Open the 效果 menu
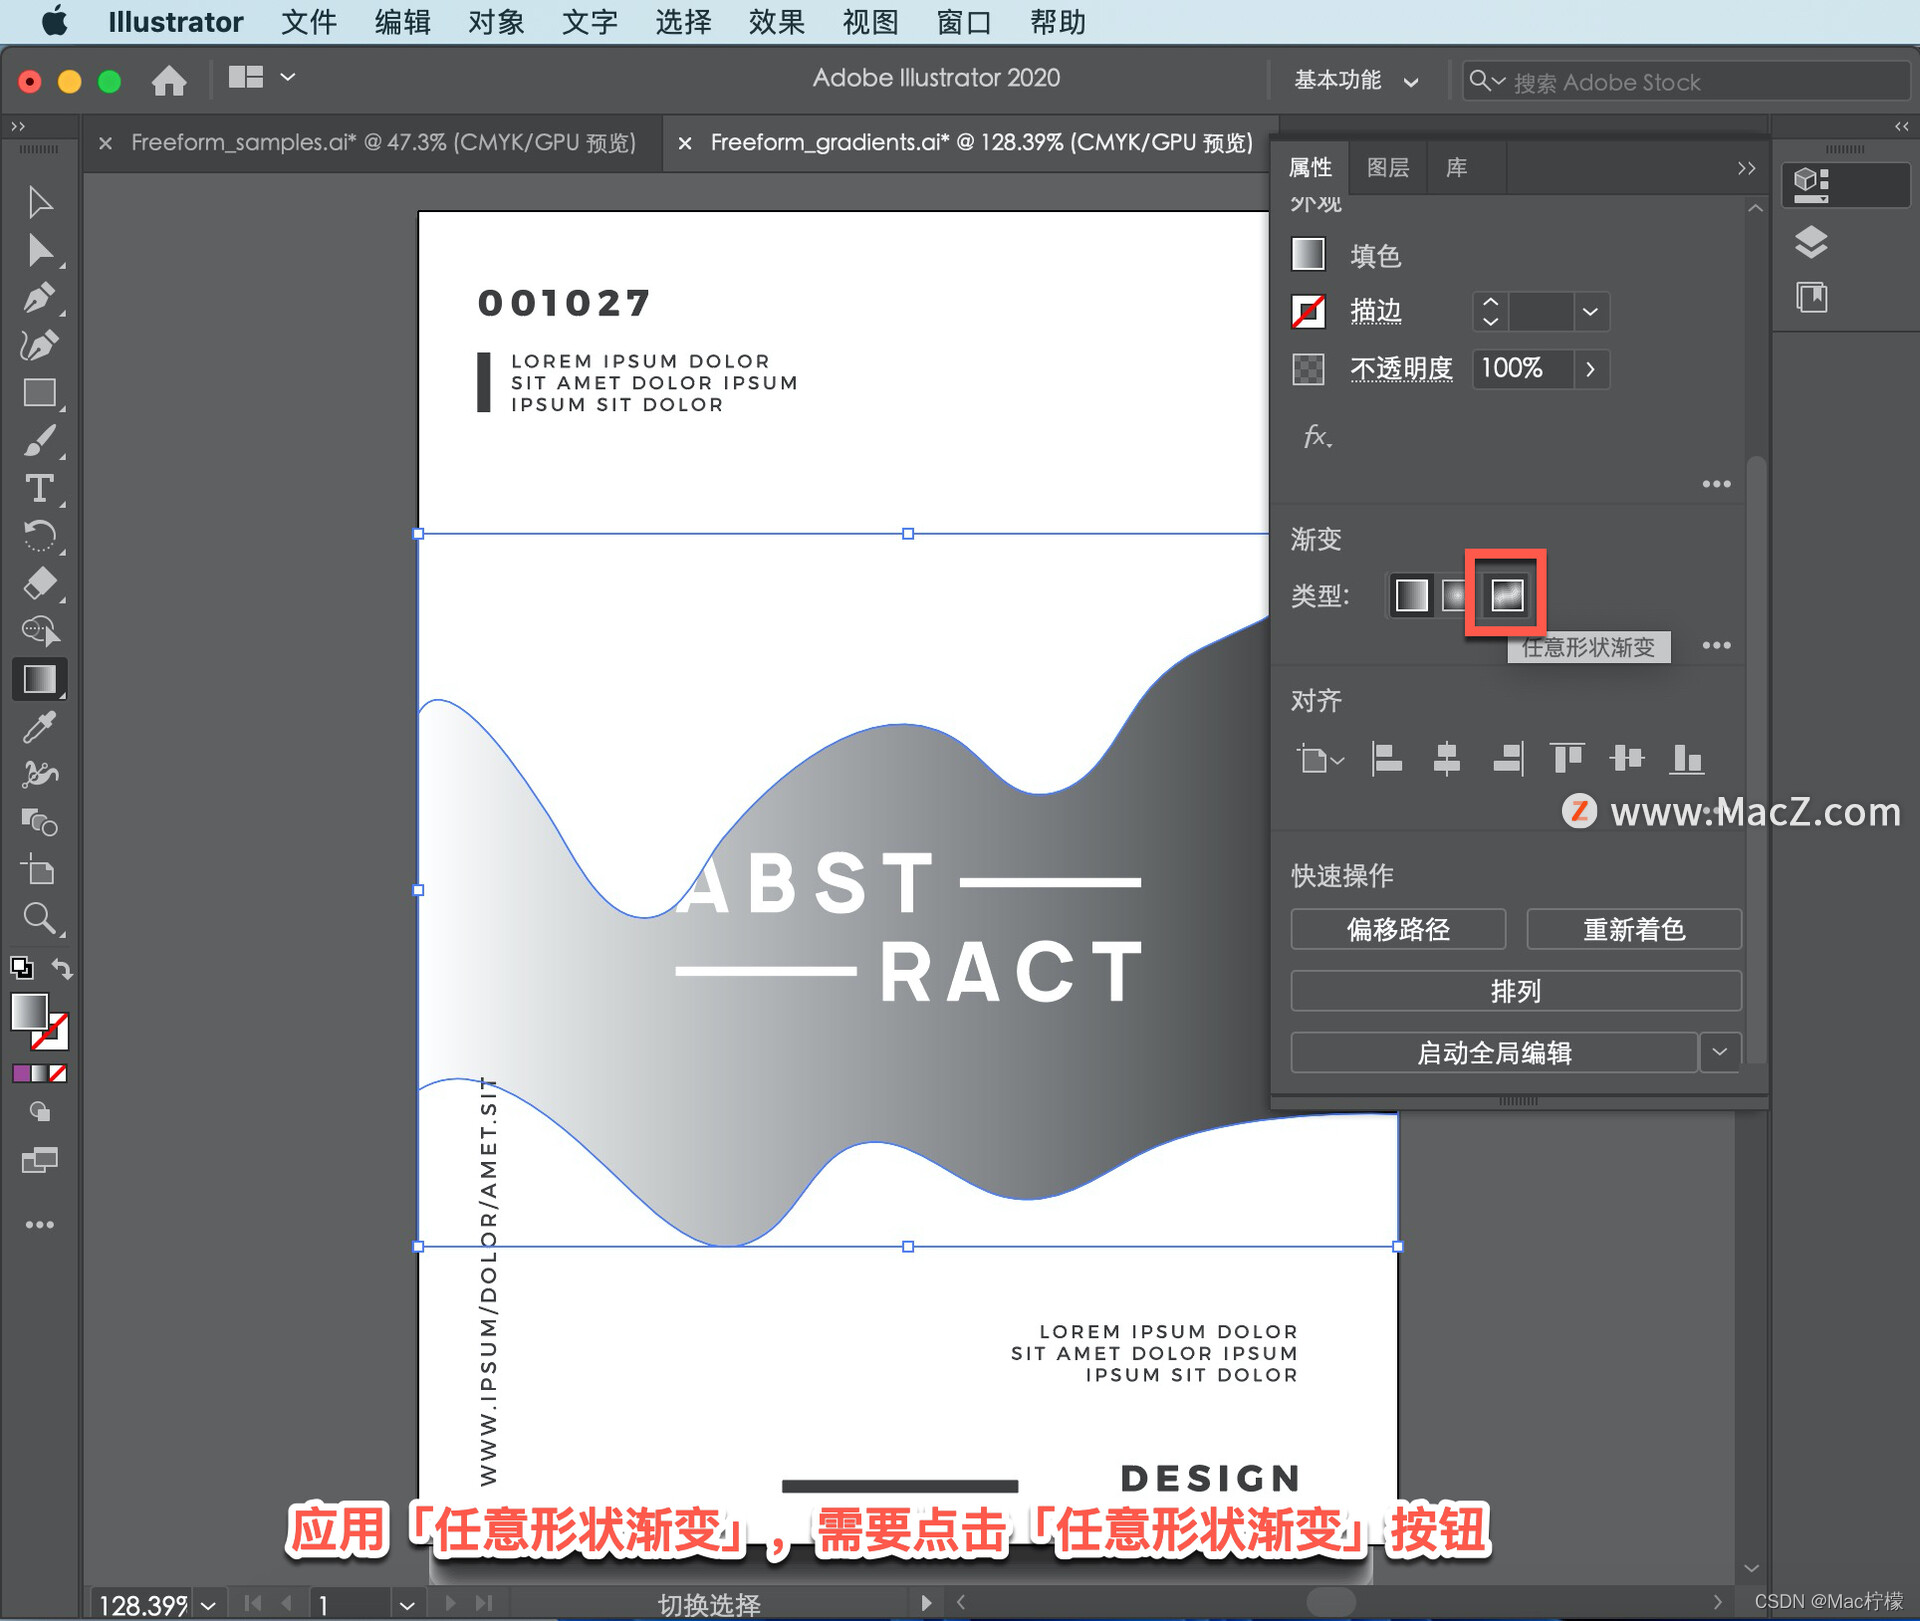 pyautogui.click(x=776, y=22)
